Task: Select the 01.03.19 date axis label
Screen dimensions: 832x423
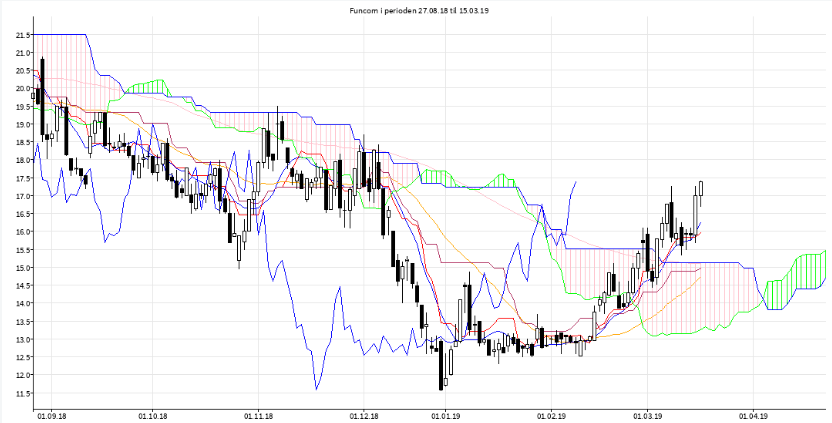Action: pyautogui.click(x=647, y=417)
